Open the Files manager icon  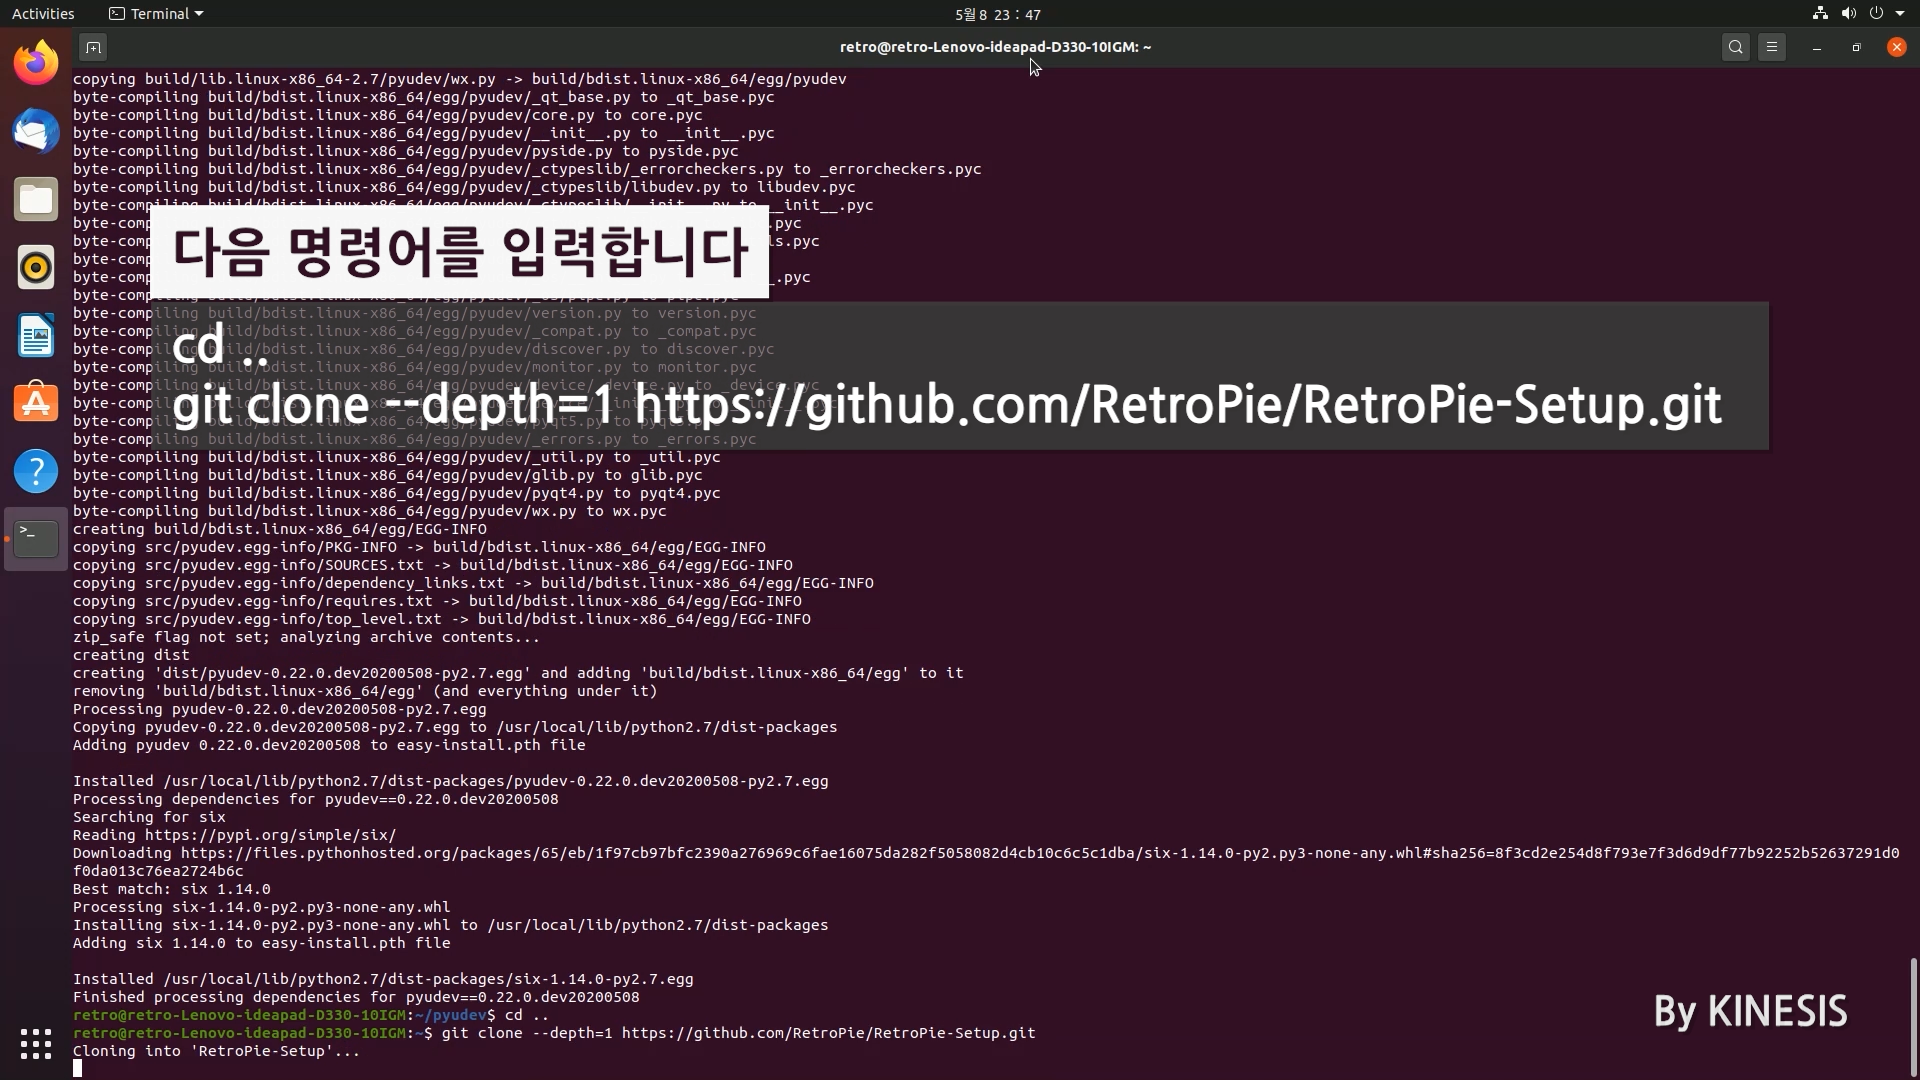(x=36, y=199)
